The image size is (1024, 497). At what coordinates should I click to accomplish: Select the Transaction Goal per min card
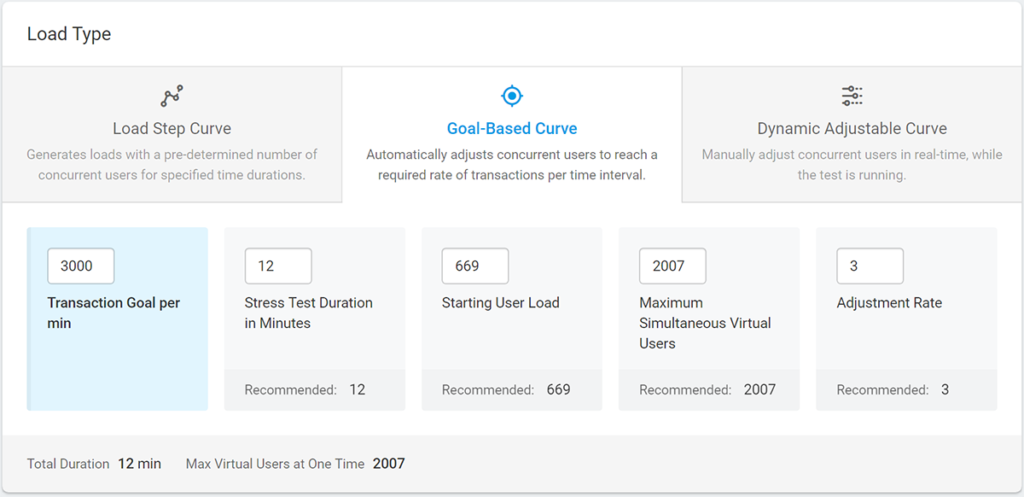[x=117, y=340]
